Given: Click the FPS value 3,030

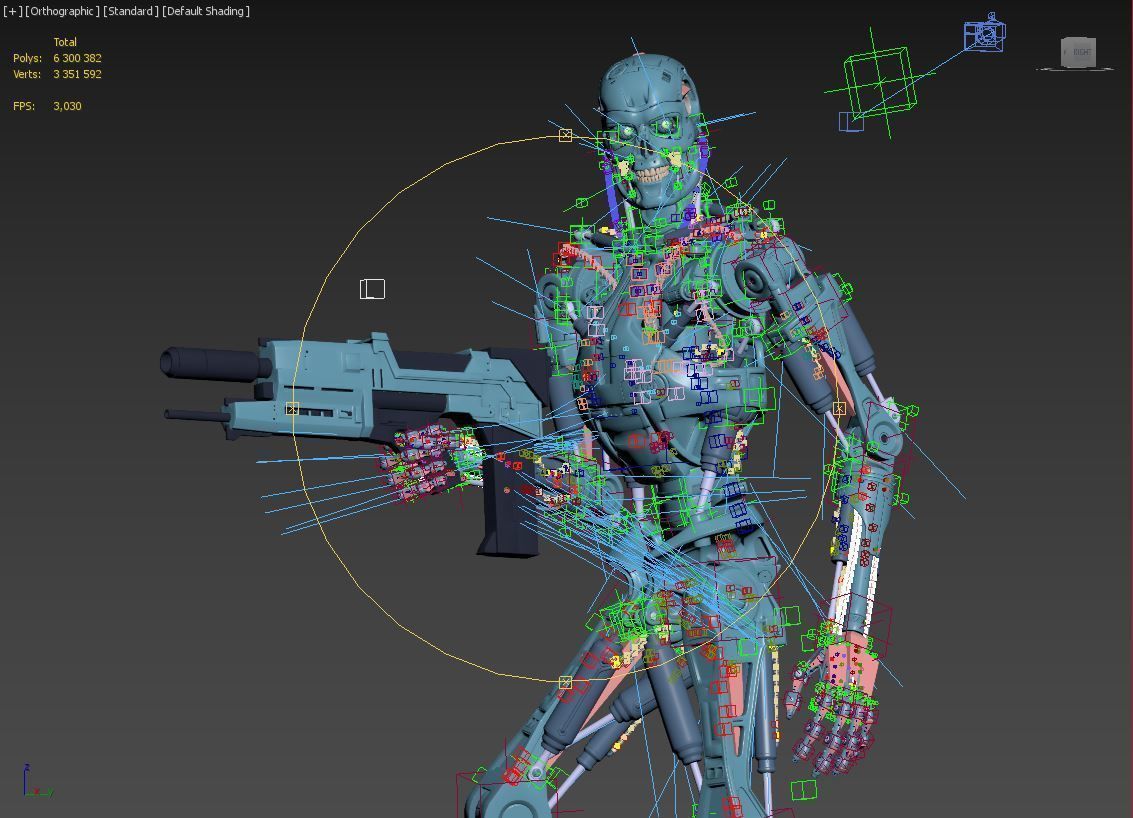Looking at the screenshot, I should [x=67, y=106].
